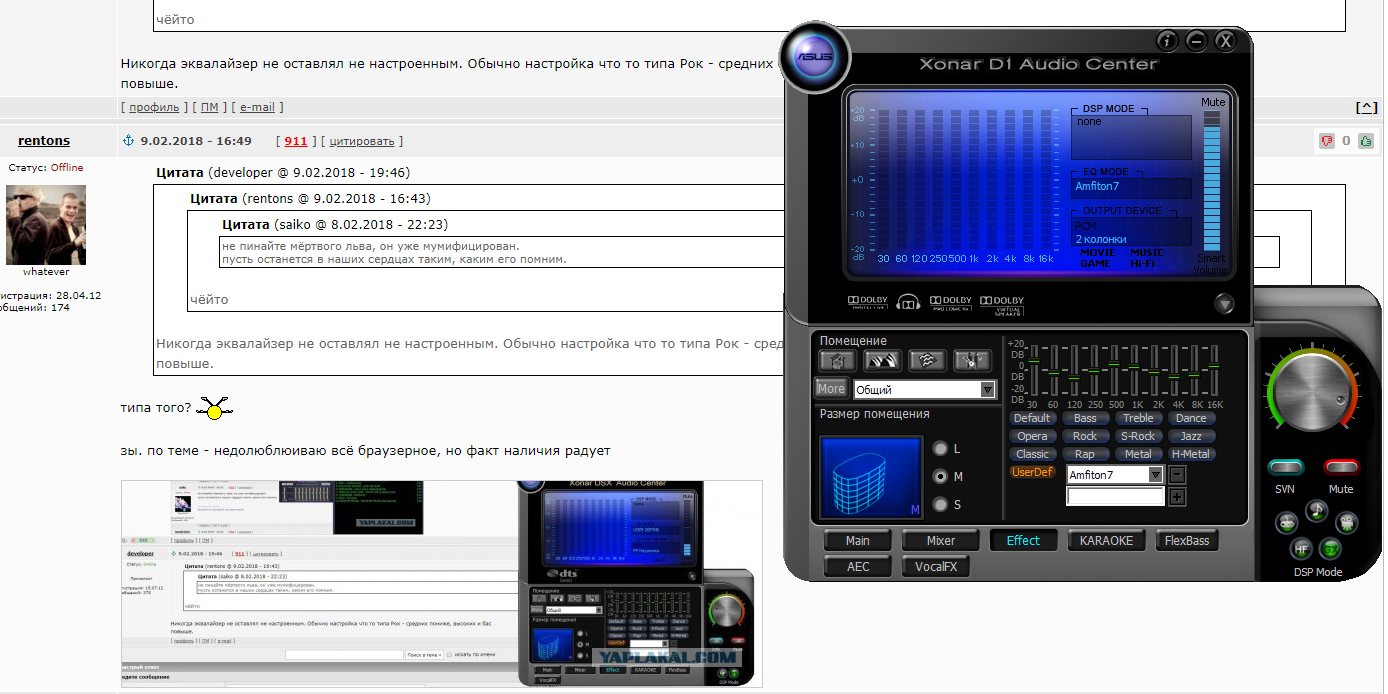Select room size S radio button
The height and width of the screenshot is (694, 1388).
pyautogui.click(x=939, y=504)
